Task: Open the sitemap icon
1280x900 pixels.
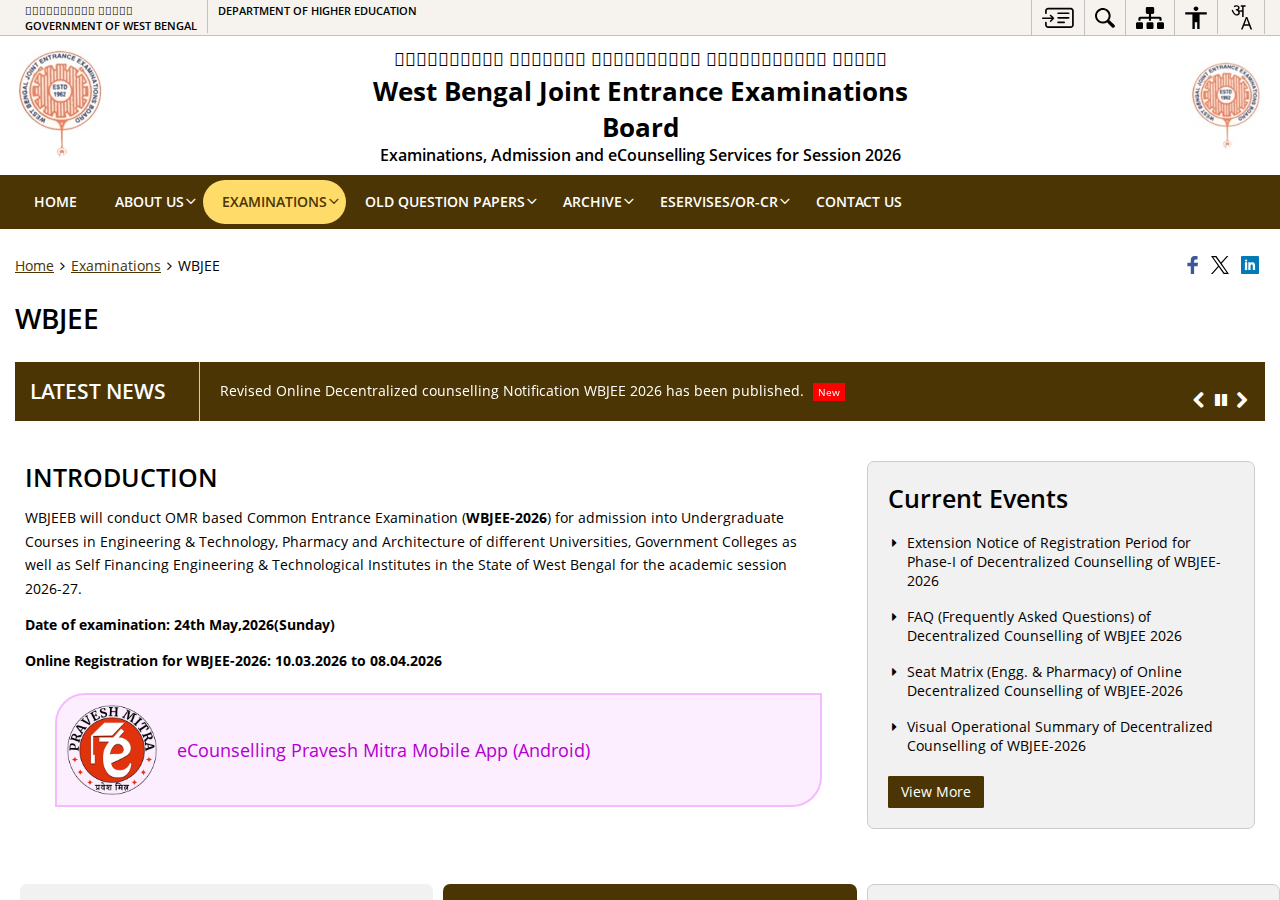Action: pyautogui.click(x=1150, y=17)
